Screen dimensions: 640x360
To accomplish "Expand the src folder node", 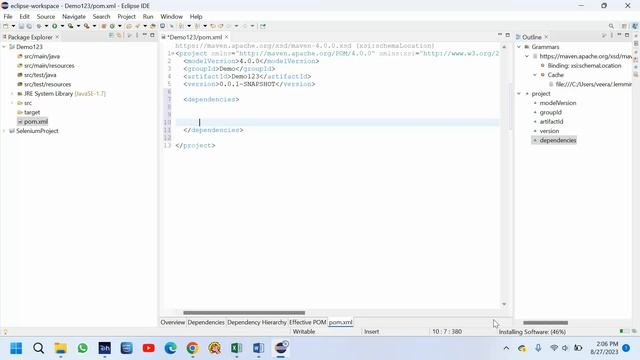I will coord(12,103).
